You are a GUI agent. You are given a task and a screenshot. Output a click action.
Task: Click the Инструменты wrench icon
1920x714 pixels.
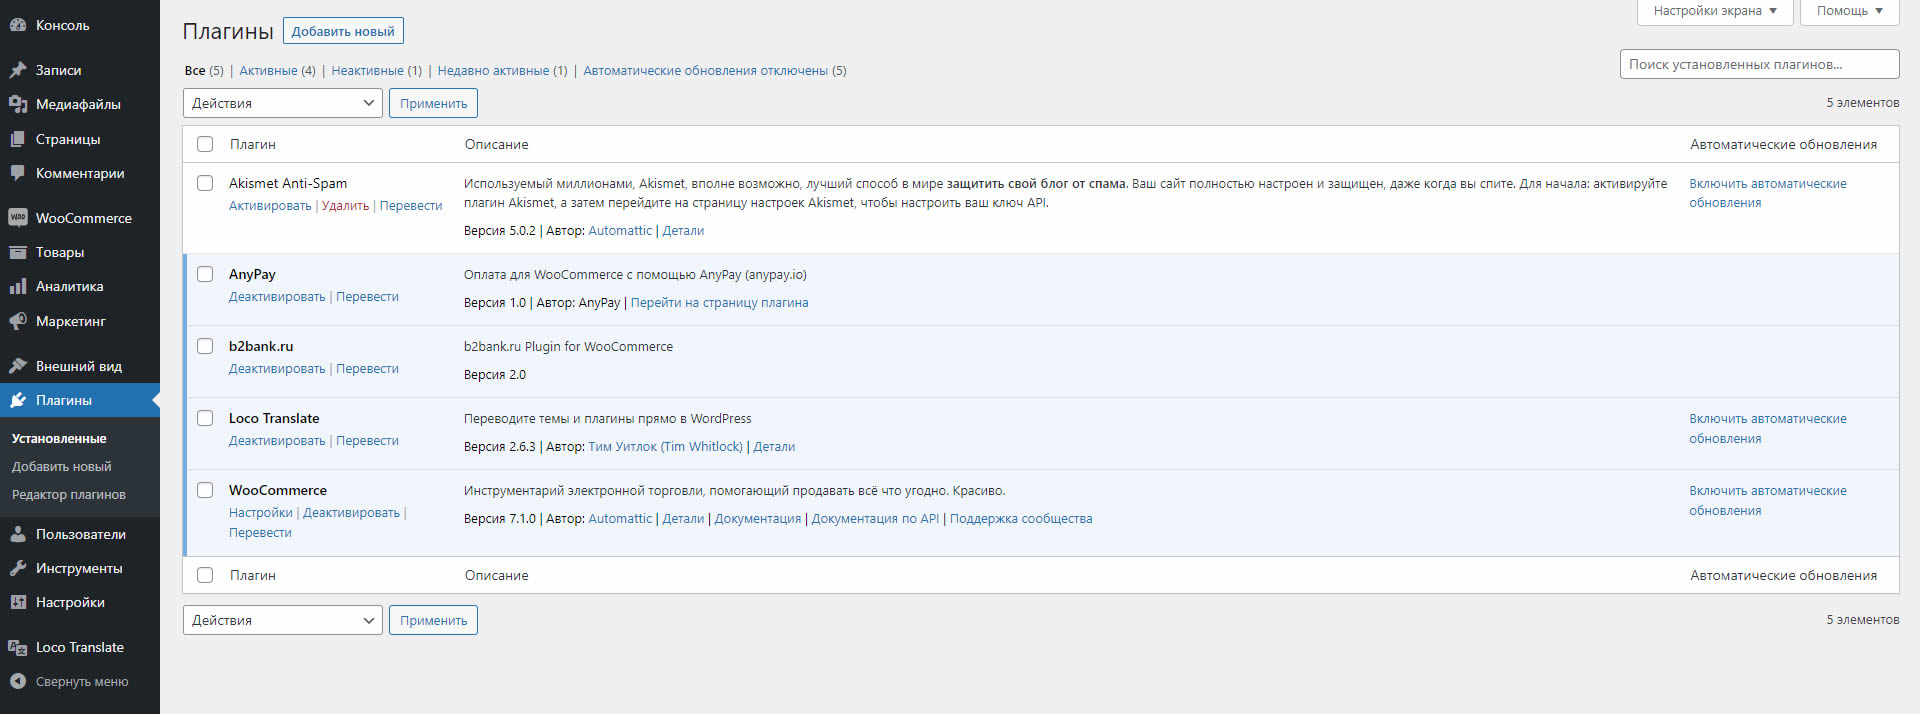17,568
